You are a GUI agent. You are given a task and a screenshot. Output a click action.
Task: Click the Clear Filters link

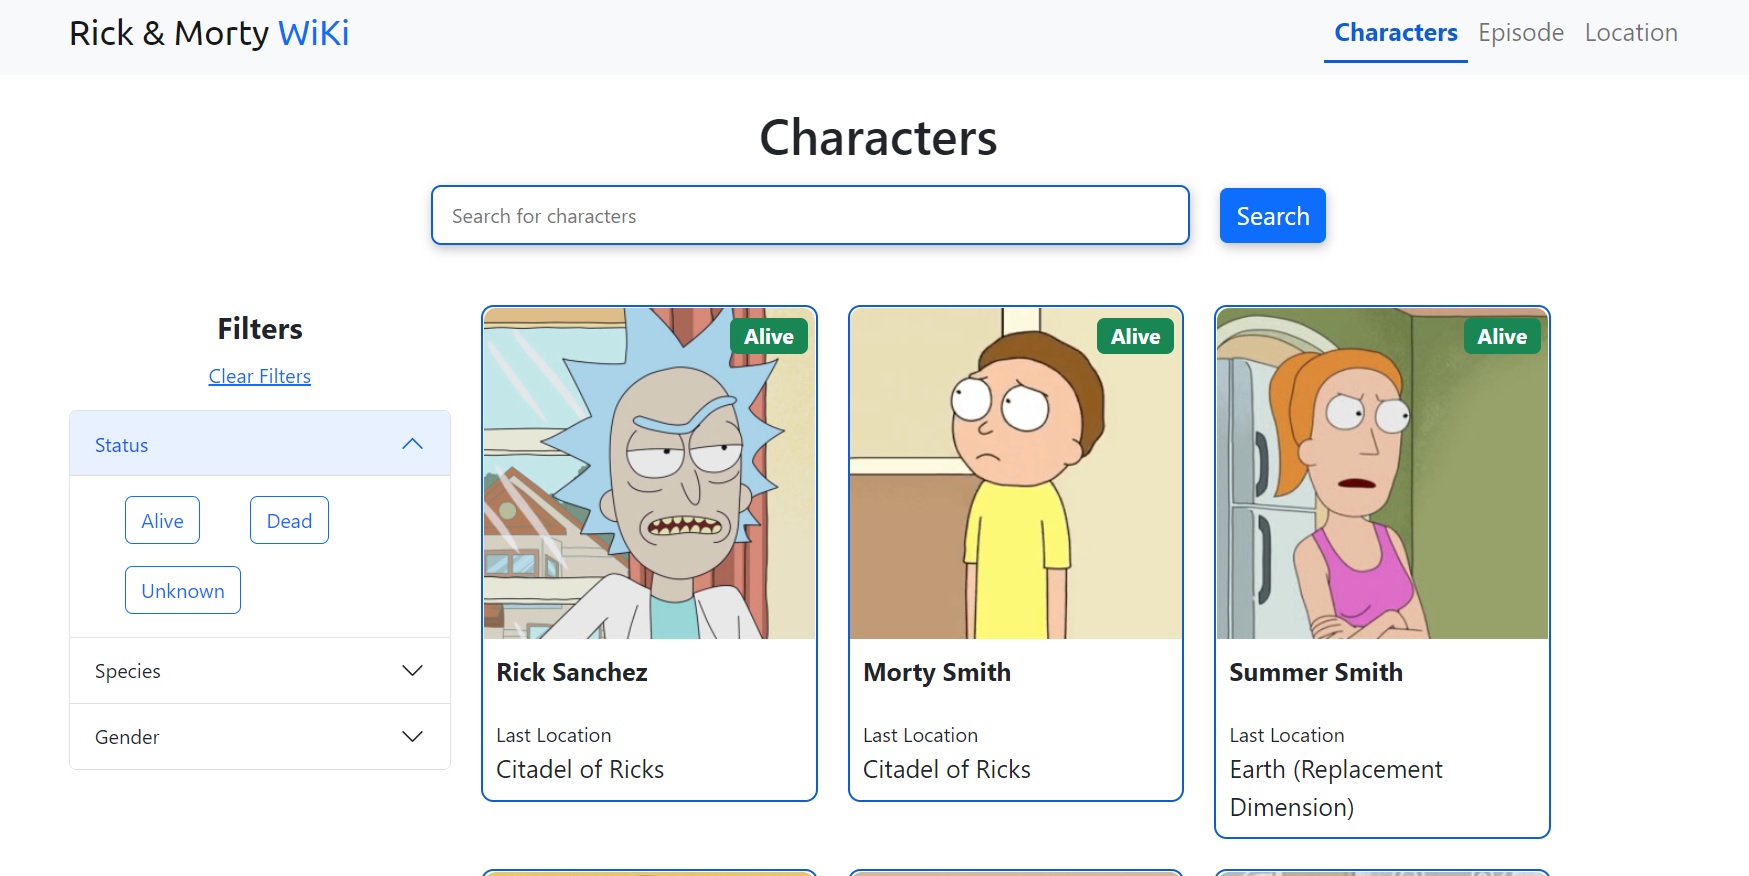(x=260, y=376)
